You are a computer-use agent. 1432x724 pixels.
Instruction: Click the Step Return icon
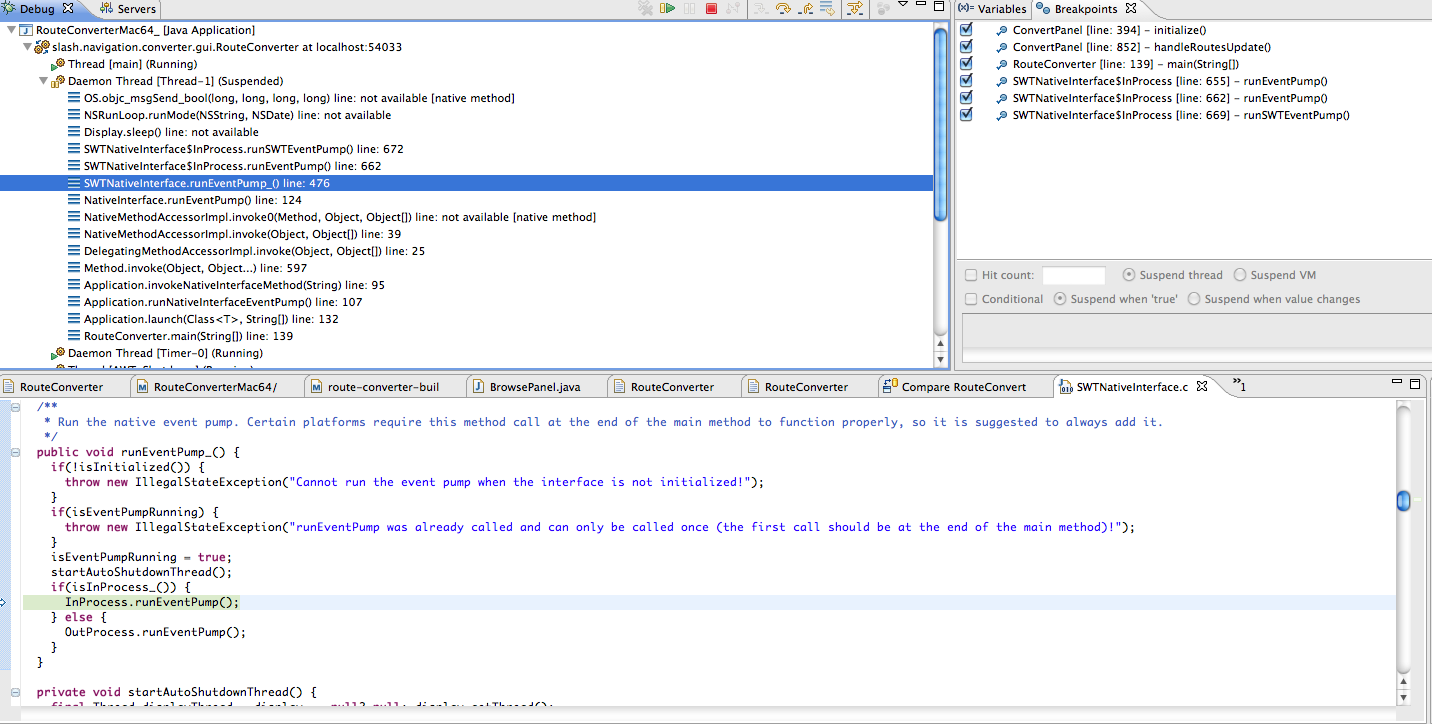tap(804, 9)
